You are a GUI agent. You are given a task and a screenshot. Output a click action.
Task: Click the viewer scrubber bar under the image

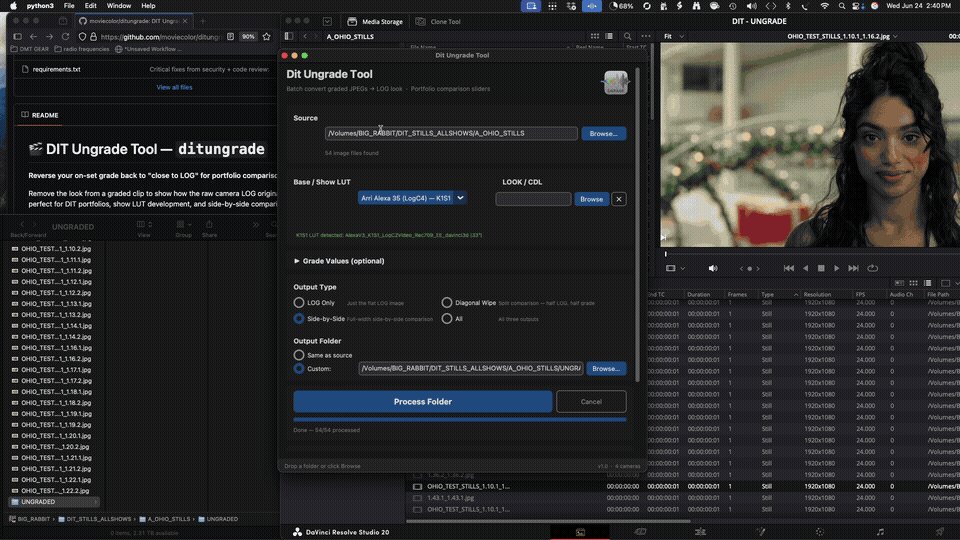812,254
